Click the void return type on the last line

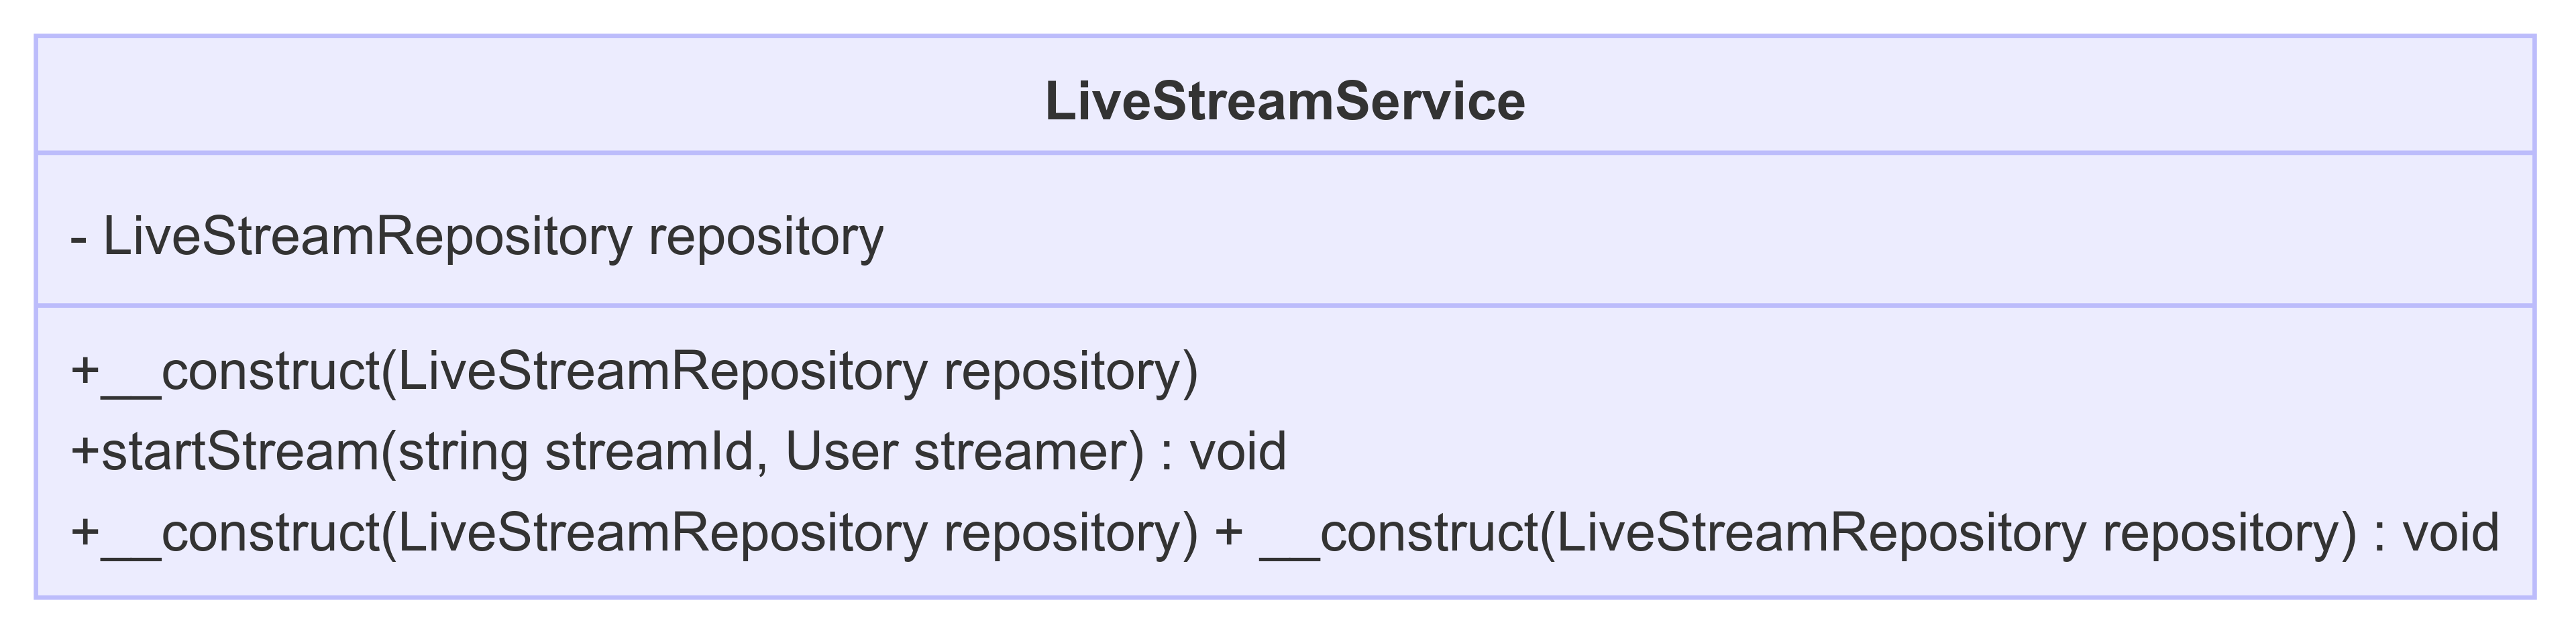tap(2451, 532)
